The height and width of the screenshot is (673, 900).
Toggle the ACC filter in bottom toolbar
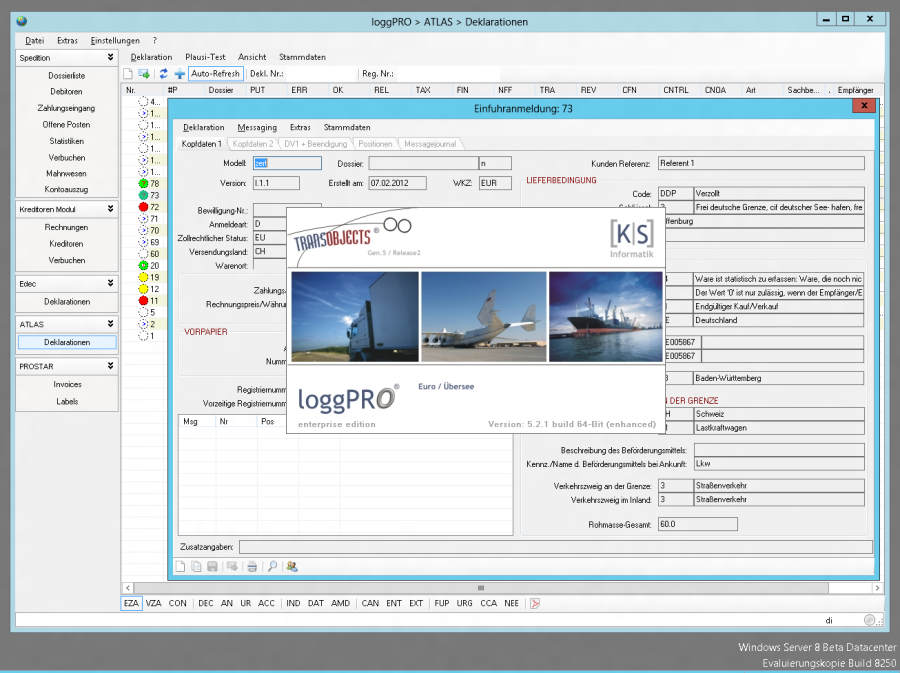point(266,603)
